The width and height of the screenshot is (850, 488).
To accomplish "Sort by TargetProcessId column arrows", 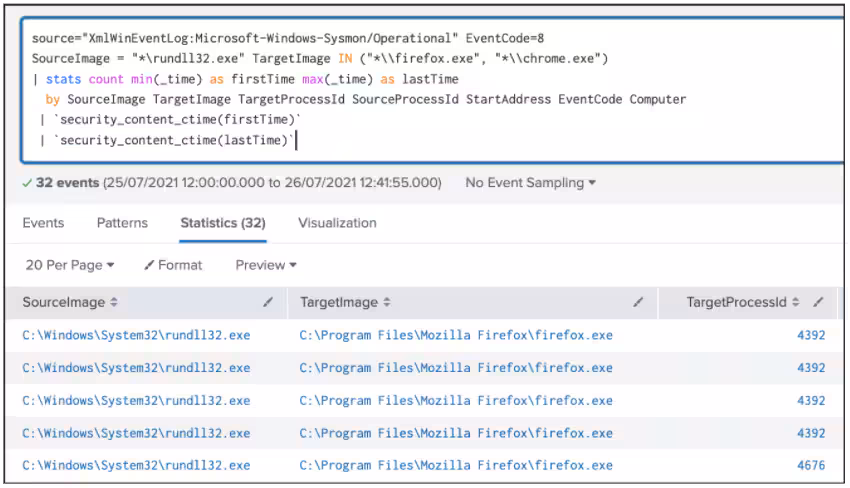I will pyautogui.click(x=796, y=302).
